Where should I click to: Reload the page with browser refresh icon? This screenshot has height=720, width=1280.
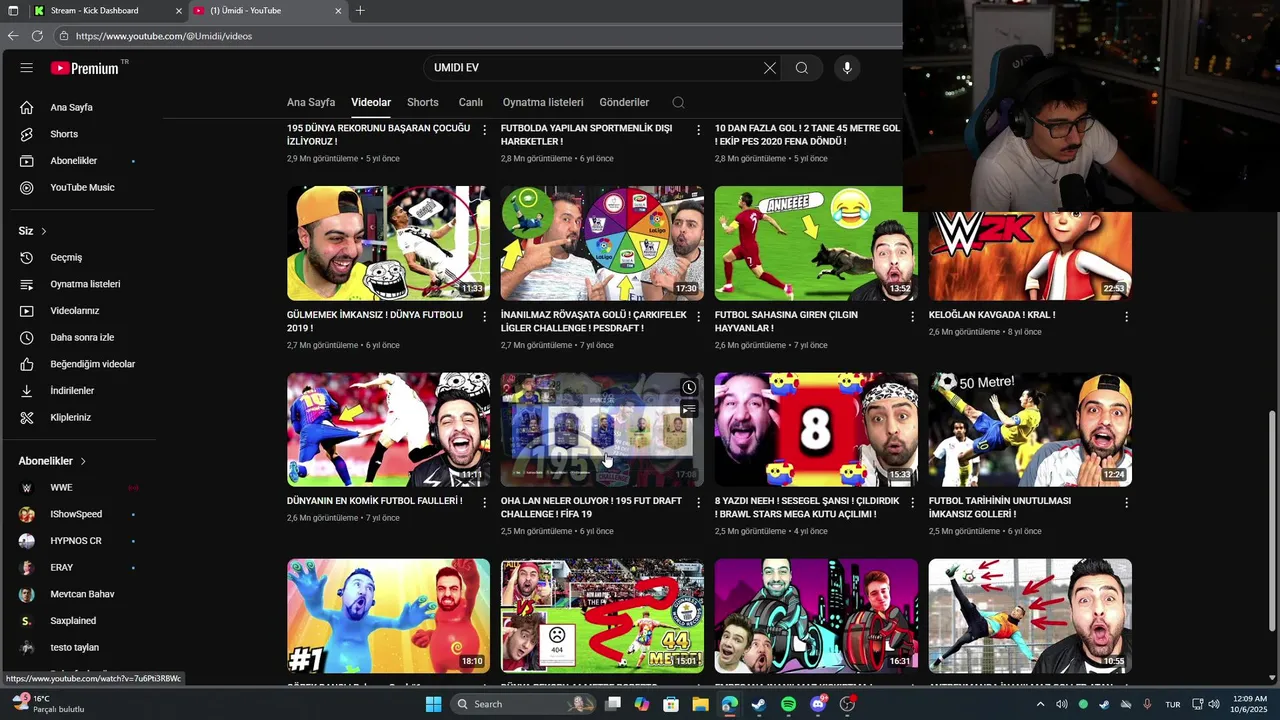[x=37, y=36]
